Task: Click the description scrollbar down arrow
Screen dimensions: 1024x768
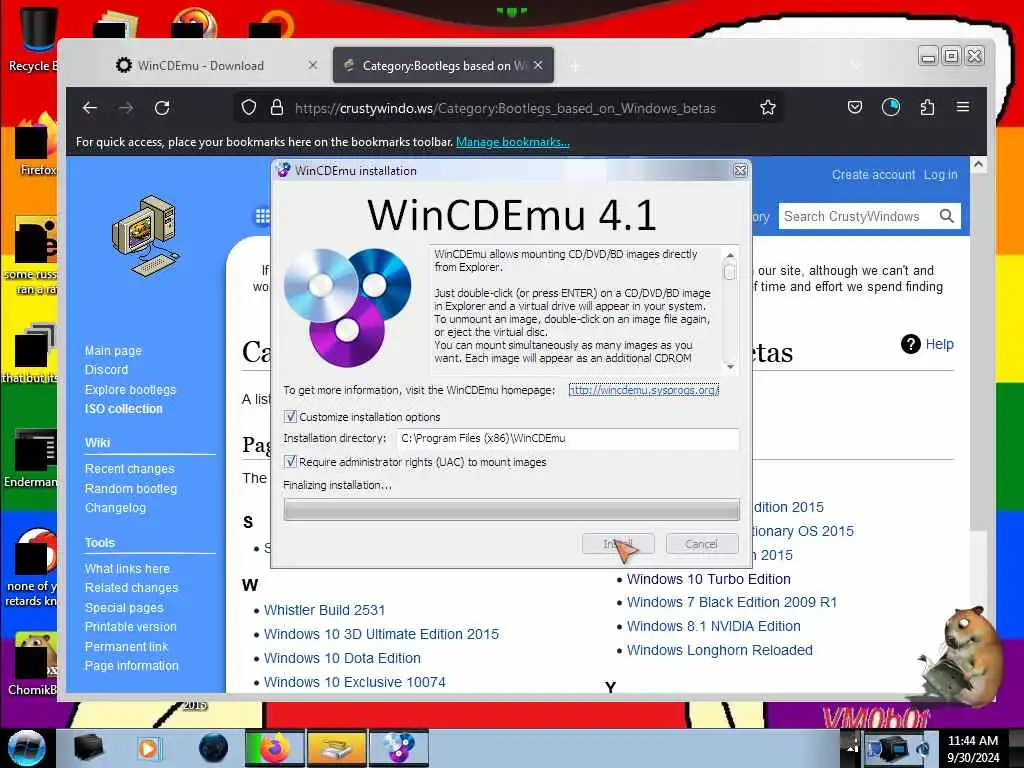Action: tap(730, 367)
